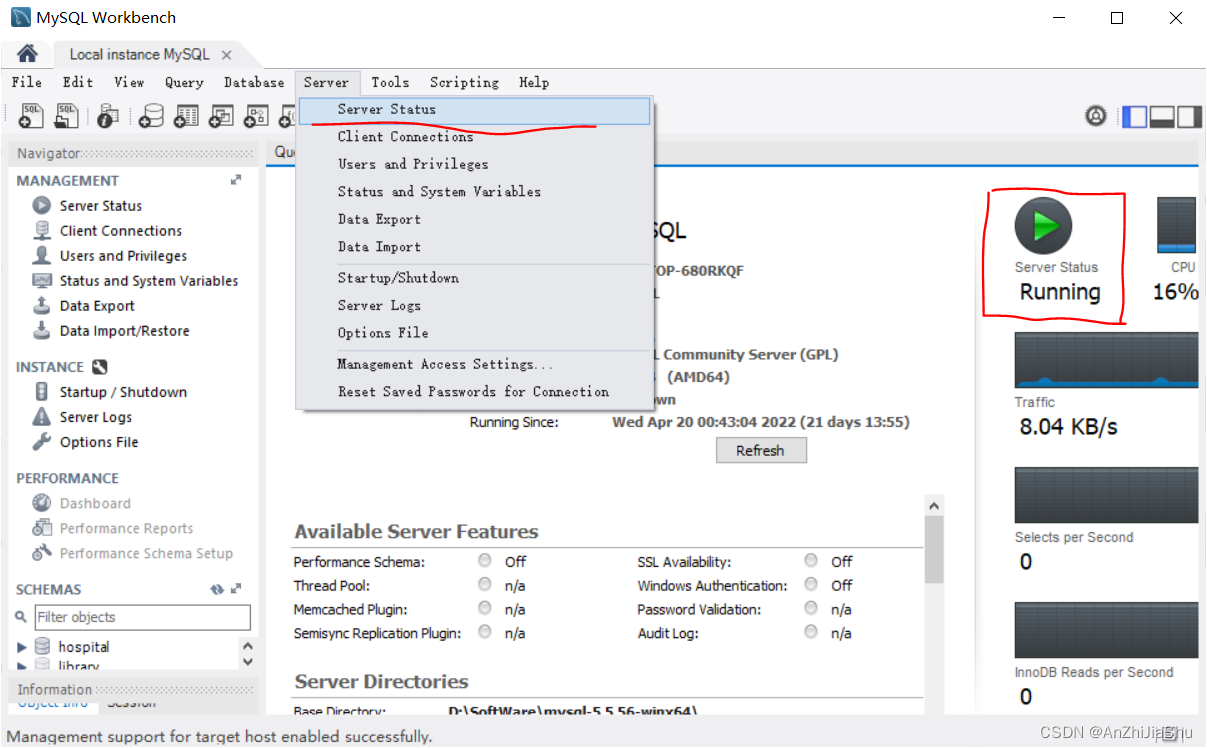The image size is (1207, 748).
Task: Open Startup / Shutdown in Navigator
Action: point(122,392)
